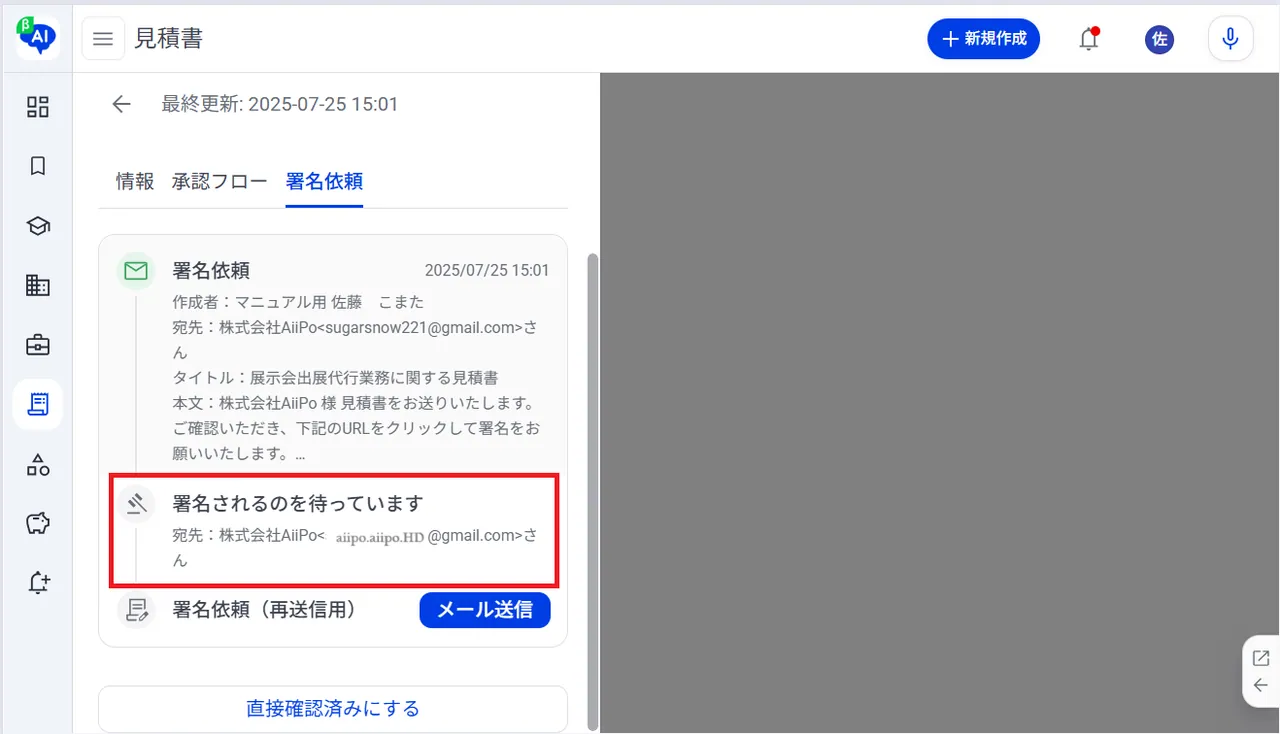Click 署名されるのを待っています heading
The height and width of the screenshot is (734, 1280).
pos(298,503)
